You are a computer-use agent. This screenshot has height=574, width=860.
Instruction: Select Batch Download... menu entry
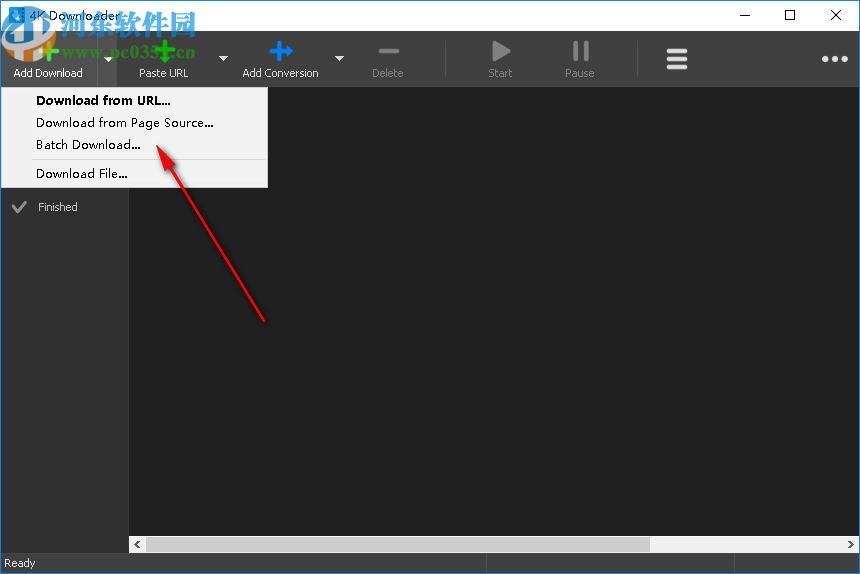point(134,145)
